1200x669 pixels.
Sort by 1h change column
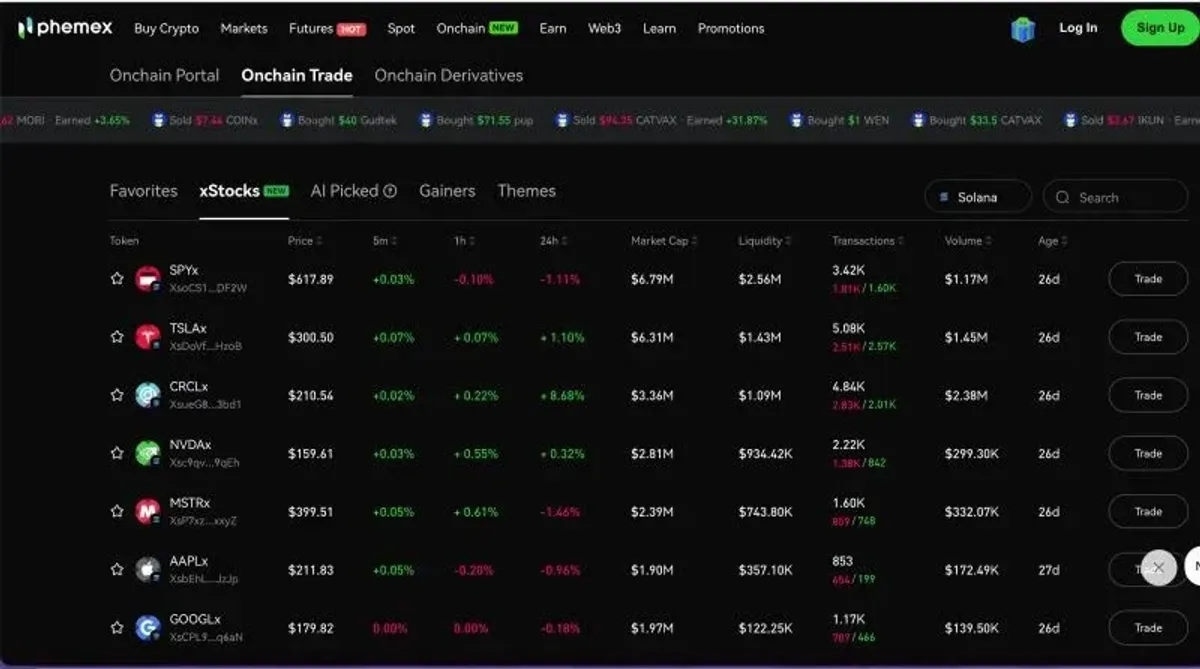click(472, 241)
